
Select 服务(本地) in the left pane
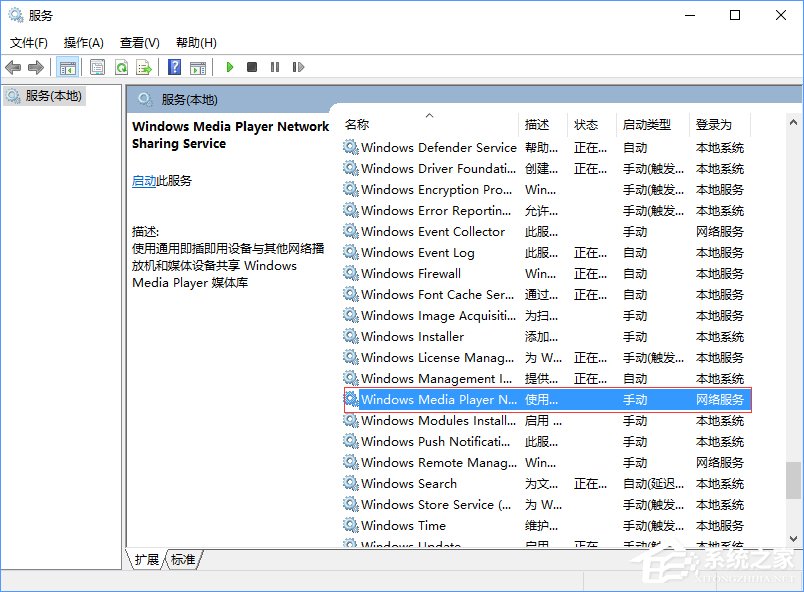(55, 96)
